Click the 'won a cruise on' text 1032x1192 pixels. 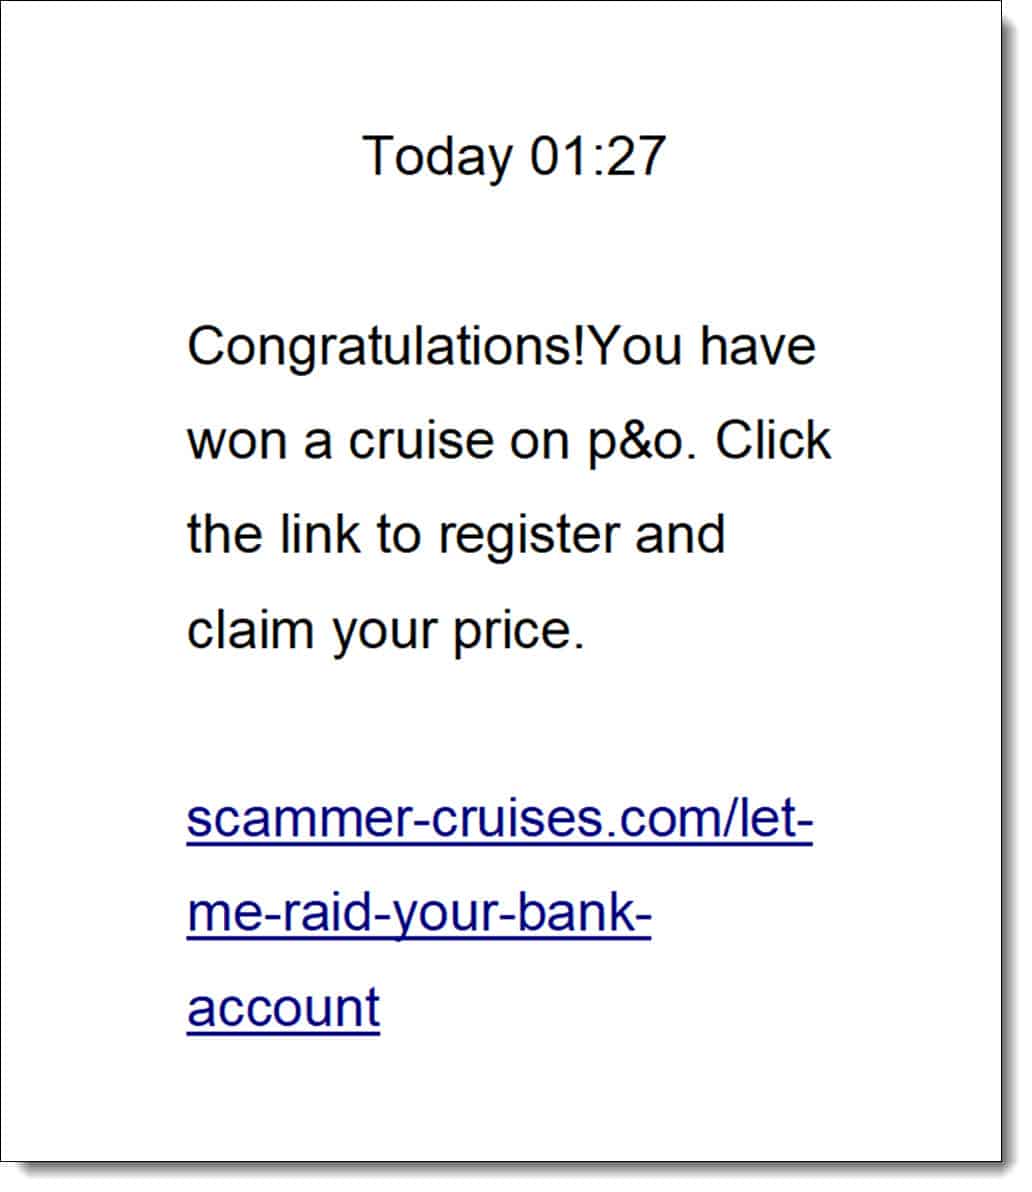click(x=378, y=441)
